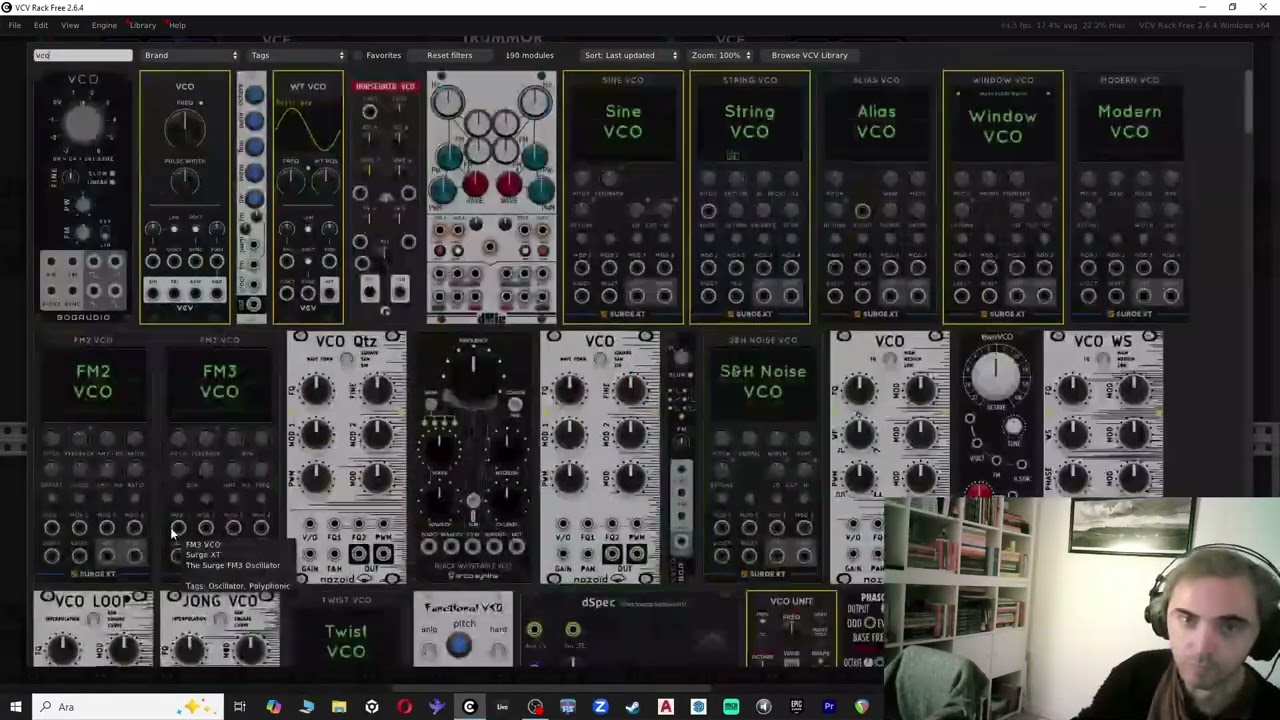
Task: Open Adobe Premiere Pro from the taskbar
Action: point(829,707)
